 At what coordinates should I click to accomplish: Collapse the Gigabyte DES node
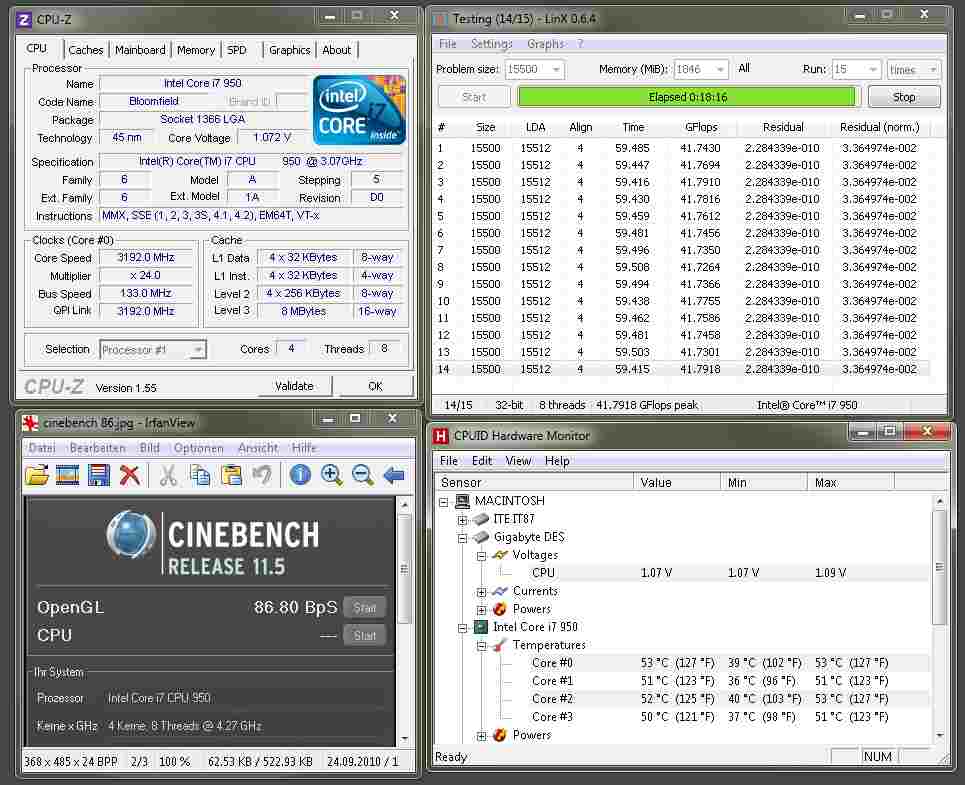tap(463, 538)
